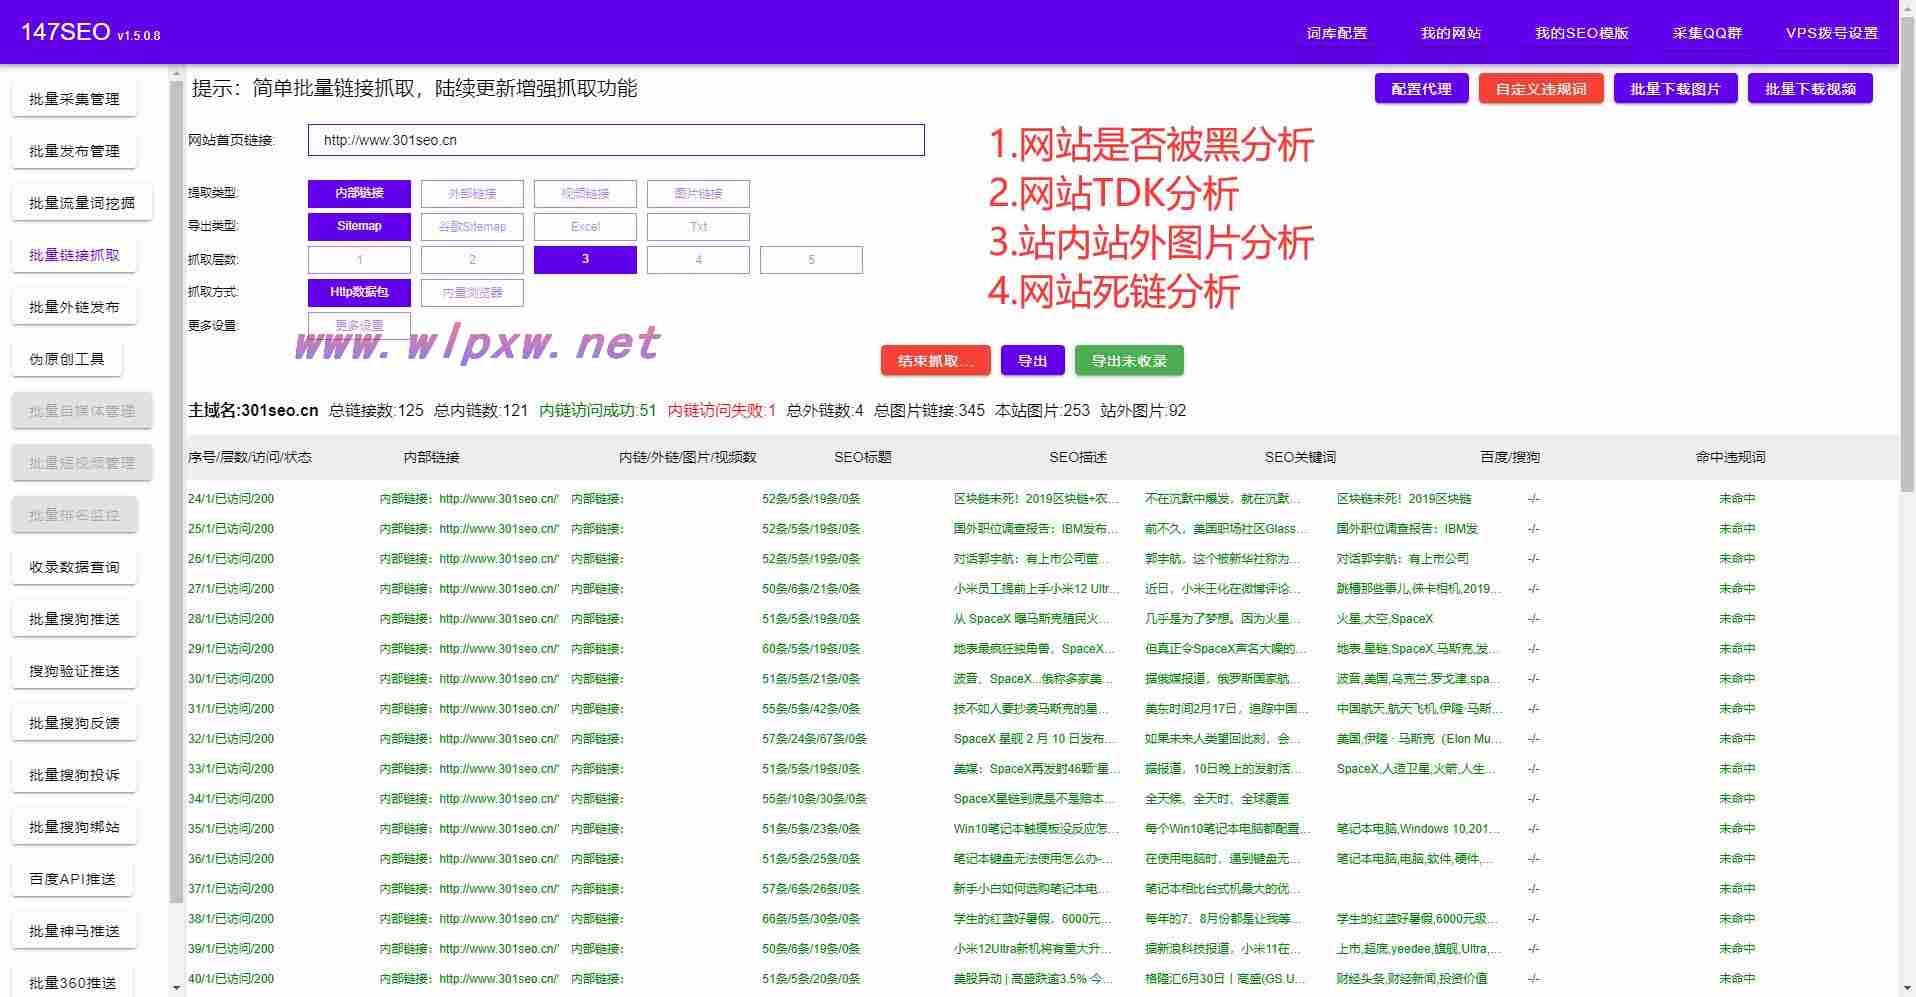The width and height of the screenshot is (1916, 997).
Task: Open 百度API推送 in sidebar
Action: tap(72, 879)
